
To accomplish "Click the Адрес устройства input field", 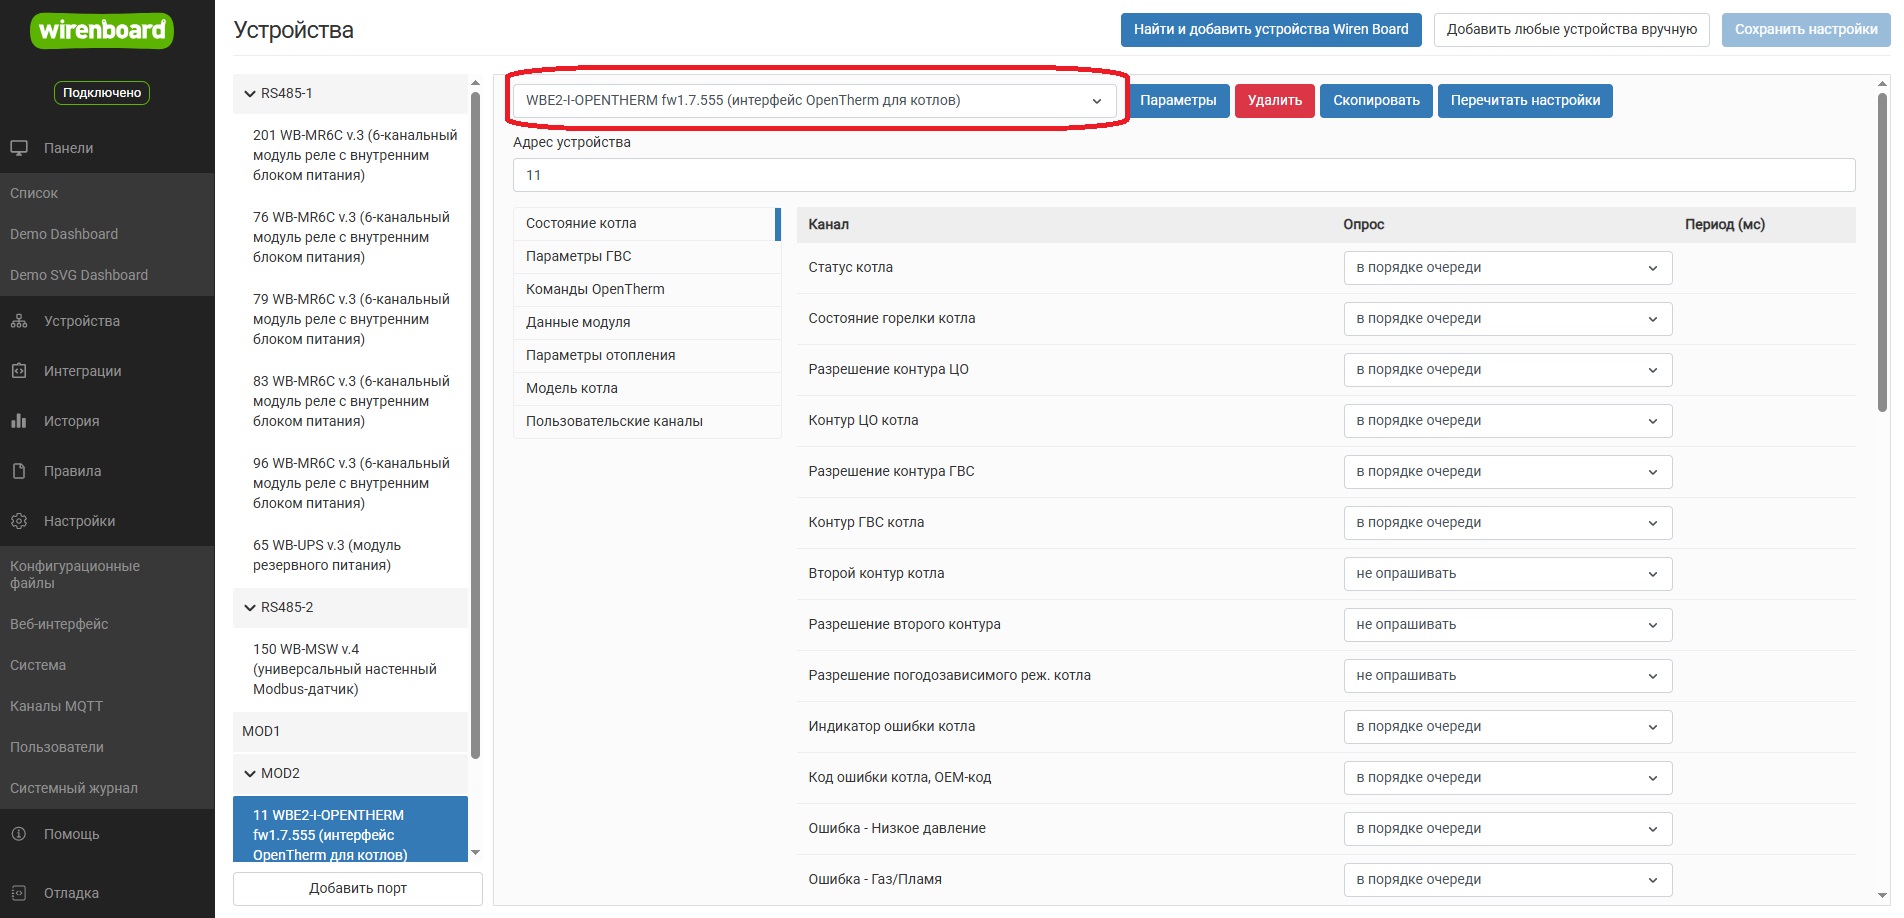I will click(x=1184, y=175).
